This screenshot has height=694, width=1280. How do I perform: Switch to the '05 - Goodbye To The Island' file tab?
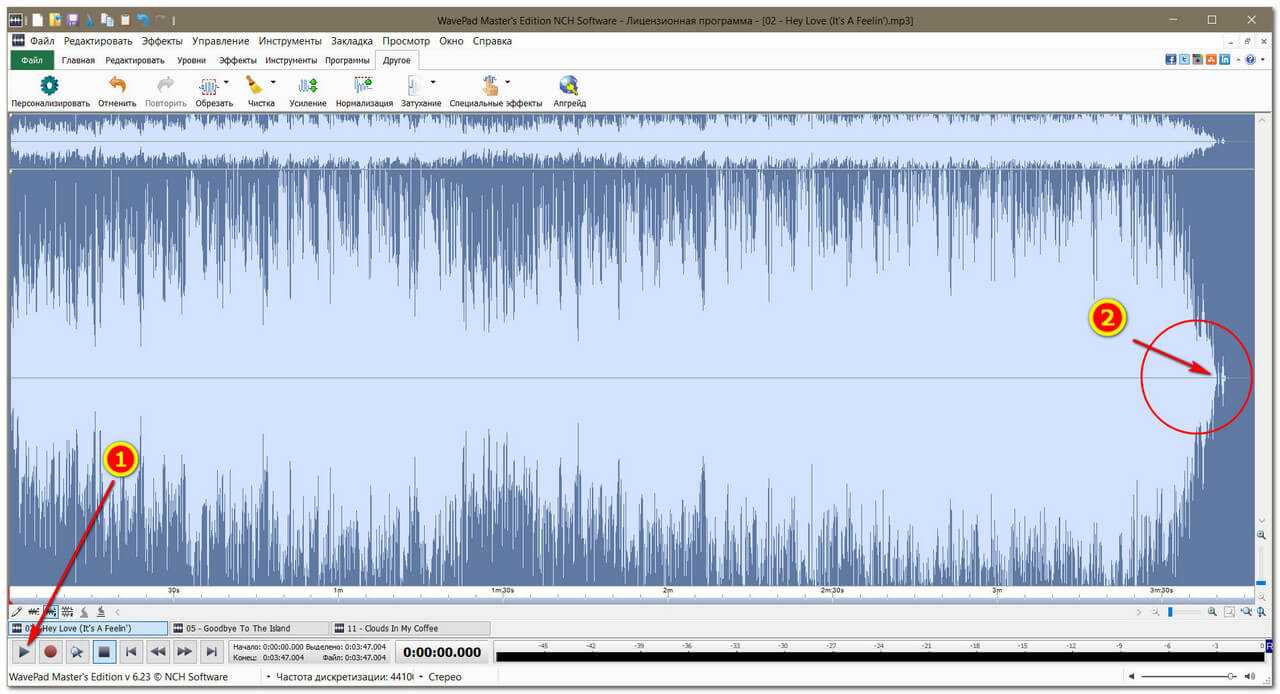tap(238, 628)
